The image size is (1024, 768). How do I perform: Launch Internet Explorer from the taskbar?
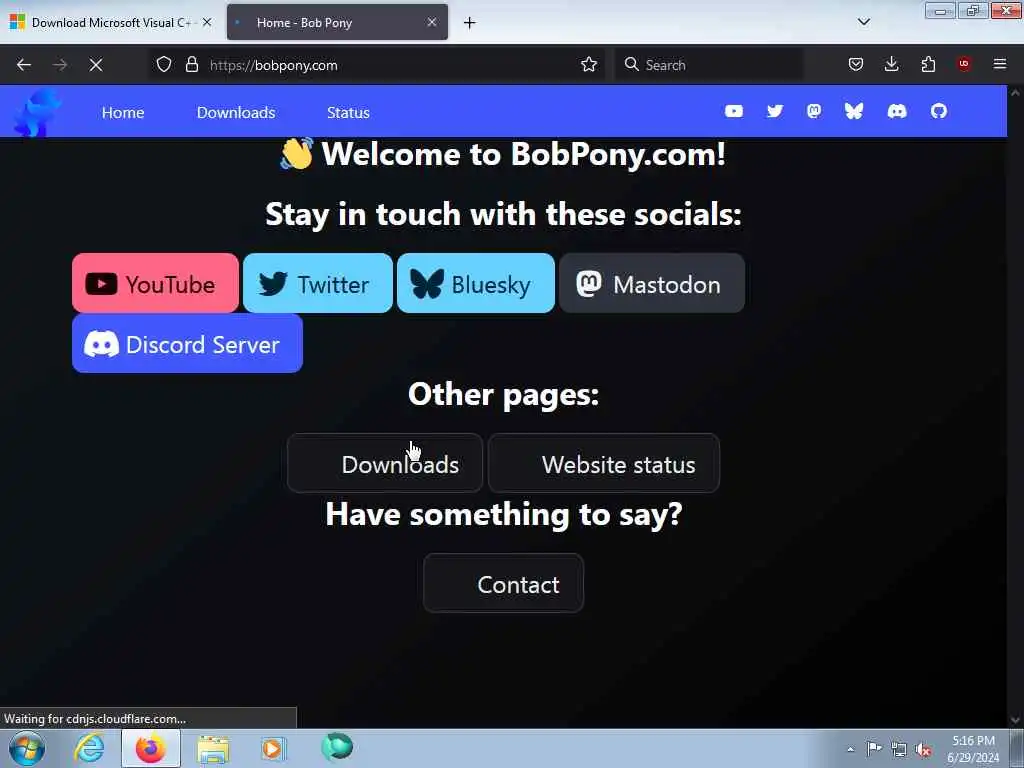(89, 748)
